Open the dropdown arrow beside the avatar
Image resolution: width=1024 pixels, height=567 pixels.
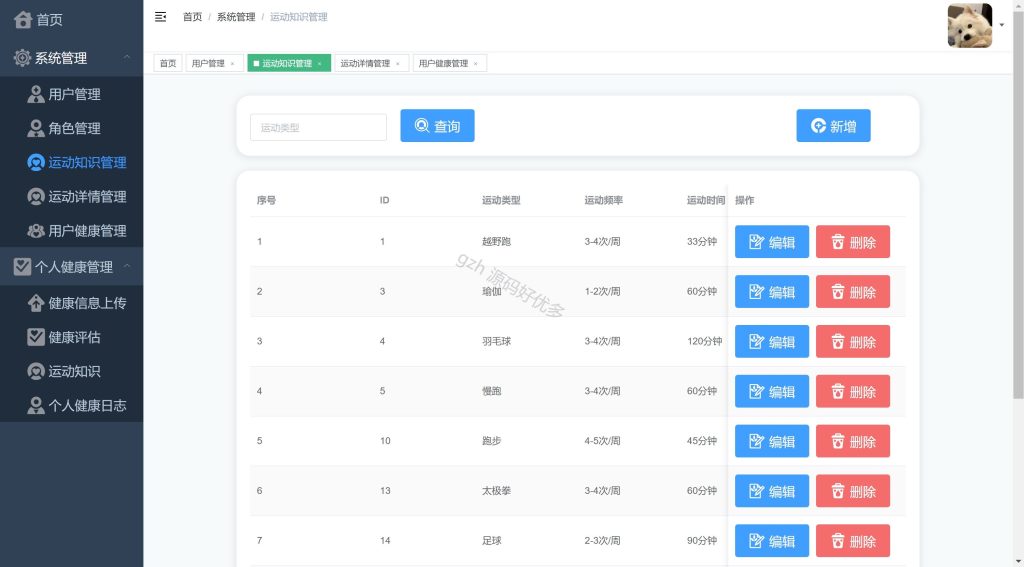[1002, 25]
